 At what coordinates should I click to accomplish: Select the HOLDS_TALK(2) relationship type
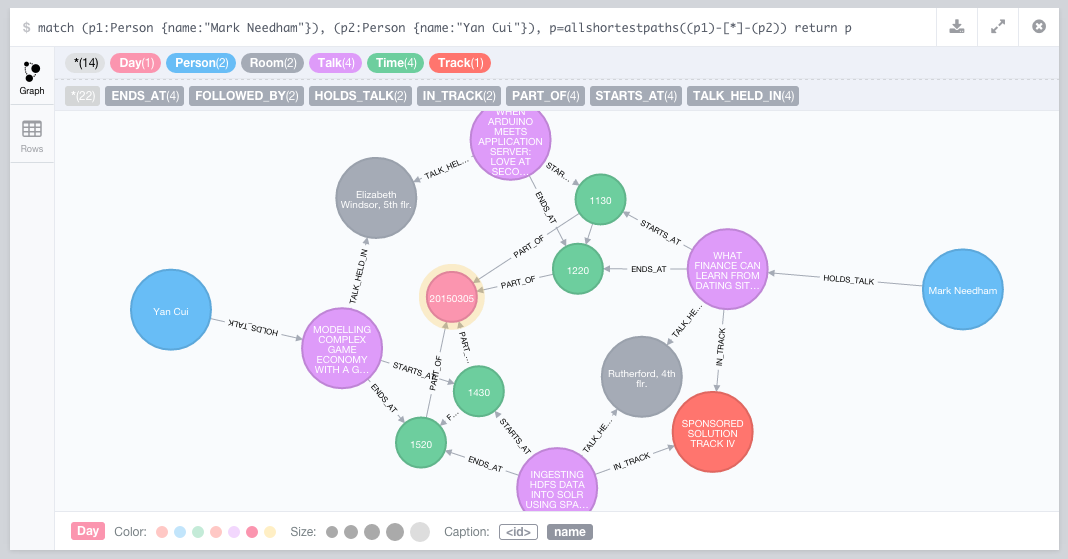360,96
